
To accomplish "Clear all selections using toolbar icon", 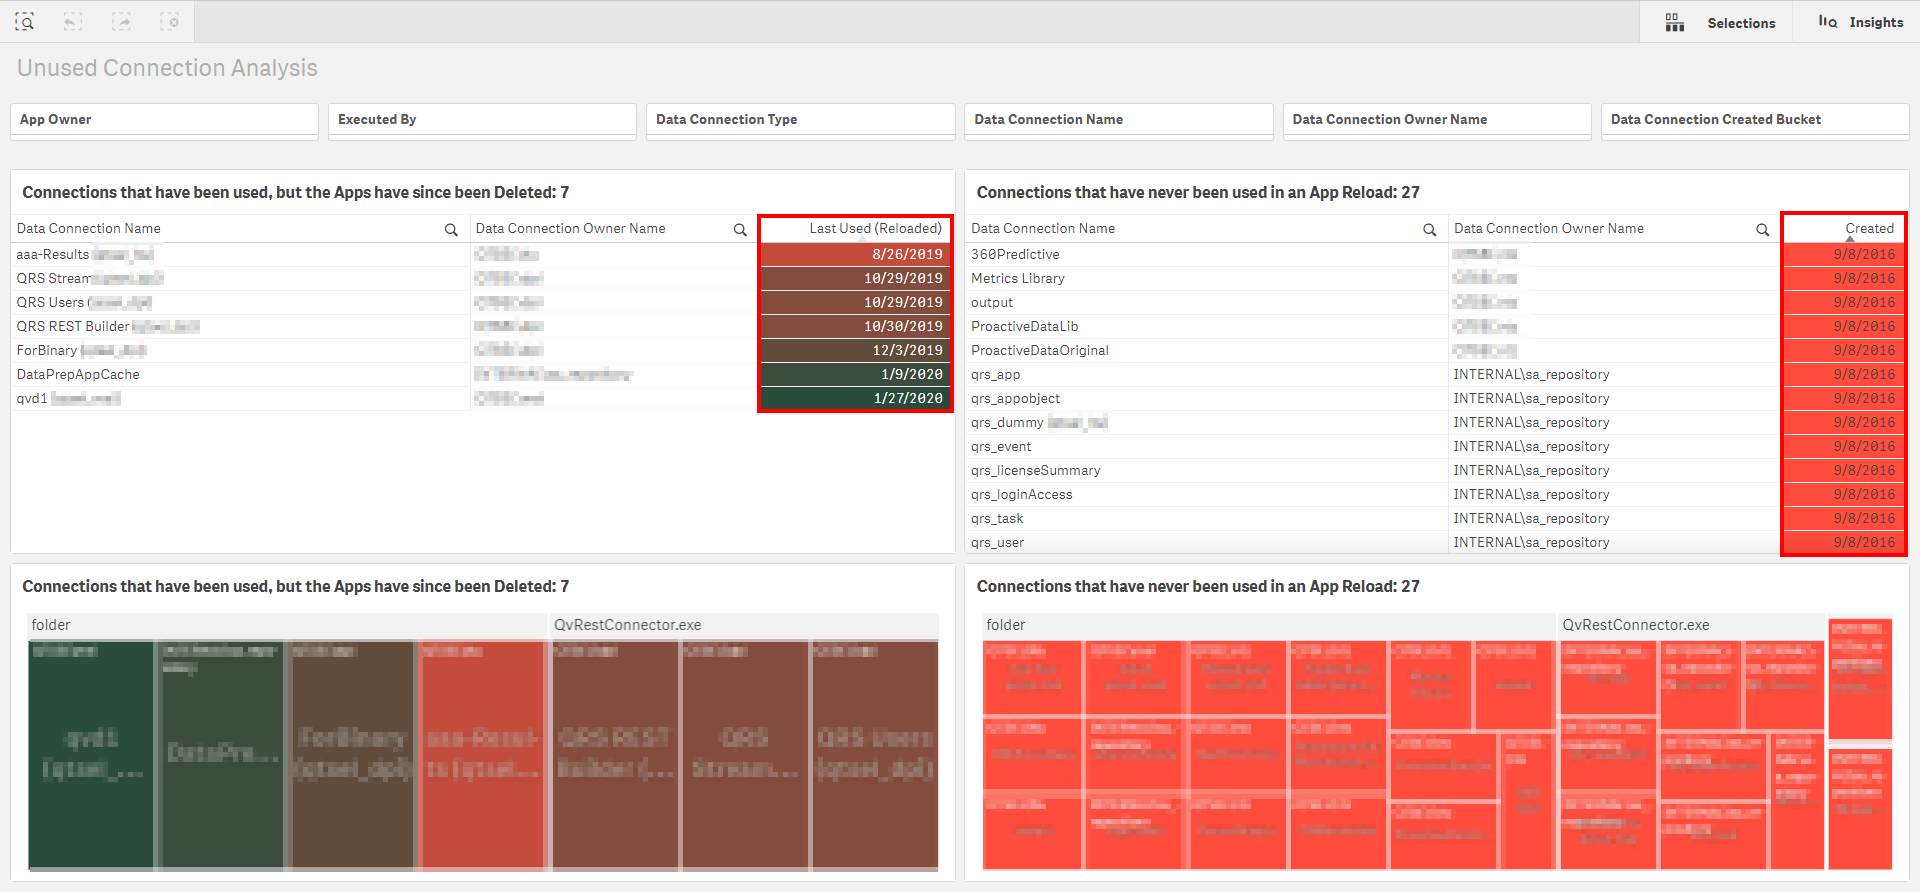I will 170,21.
